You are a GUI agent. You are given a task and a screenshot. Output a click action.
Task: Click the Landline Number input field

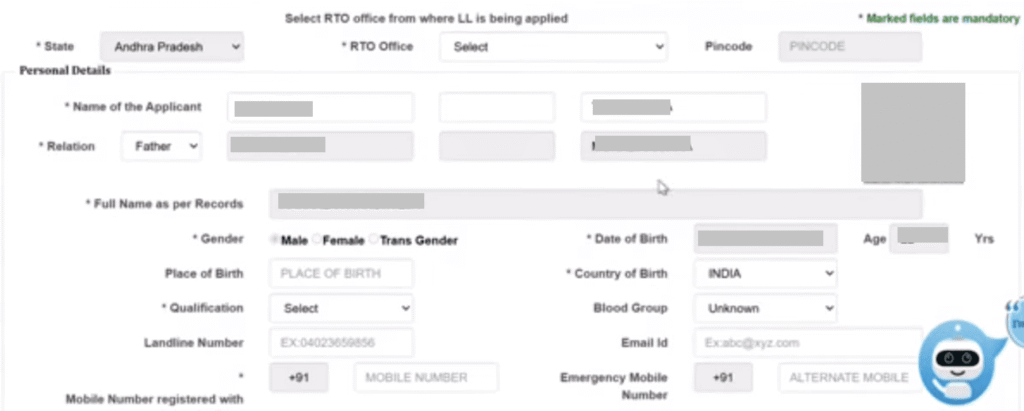click(x=341, y=343)
